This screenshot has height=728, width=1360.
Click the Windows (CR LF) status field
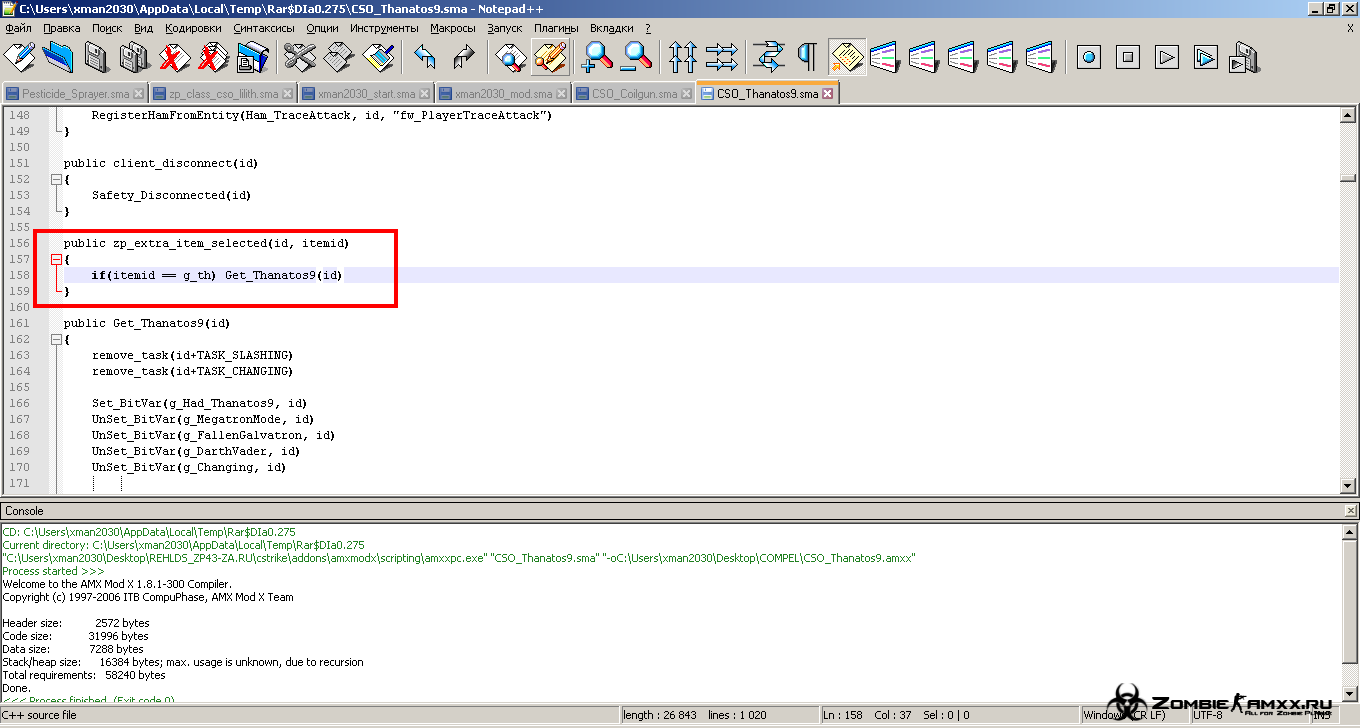click(x=1134, y=715)
